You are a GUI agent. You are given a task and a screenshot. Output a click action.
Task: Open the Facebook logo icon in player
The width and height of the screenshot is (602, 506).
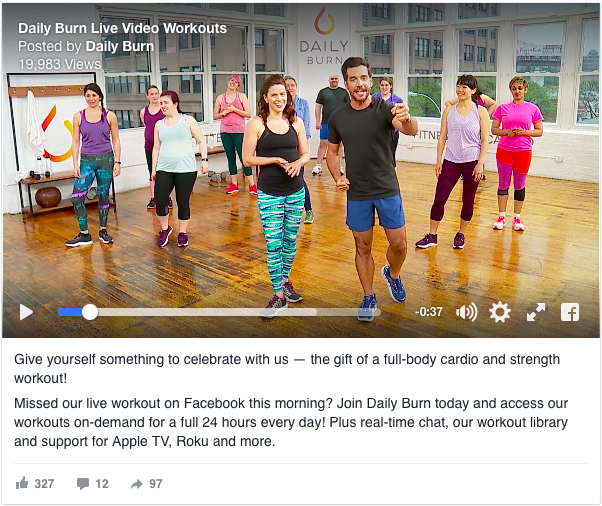click(570, 312)
